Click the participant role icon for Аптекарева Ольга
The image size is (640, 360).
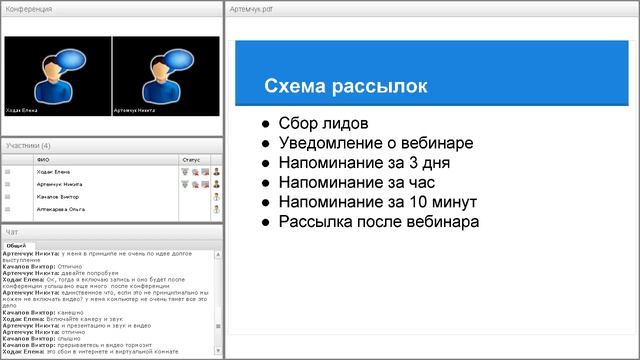(x=217, y=209)
